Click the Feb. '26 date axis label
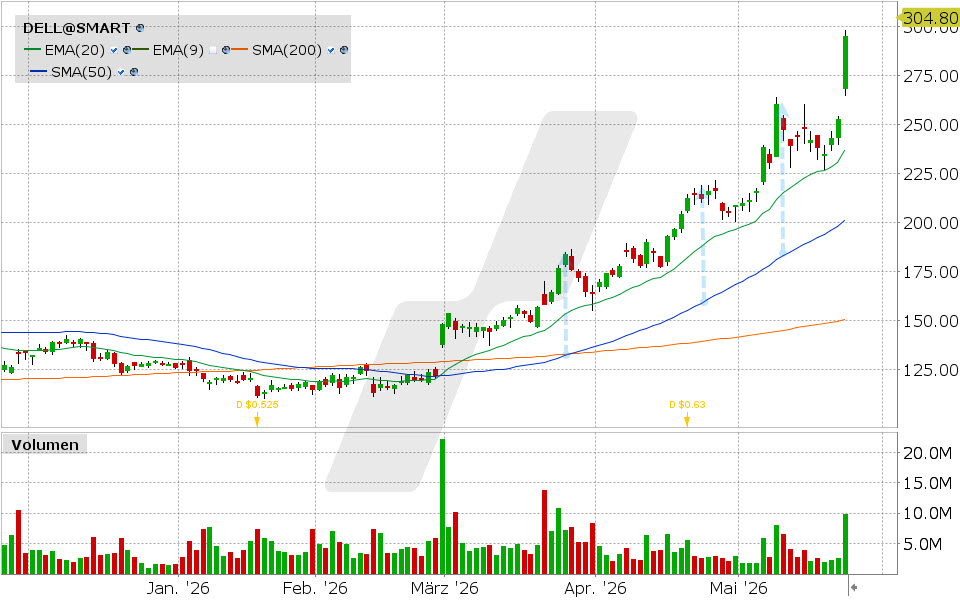This screenshot has height=600, width=960. [315, 589]
